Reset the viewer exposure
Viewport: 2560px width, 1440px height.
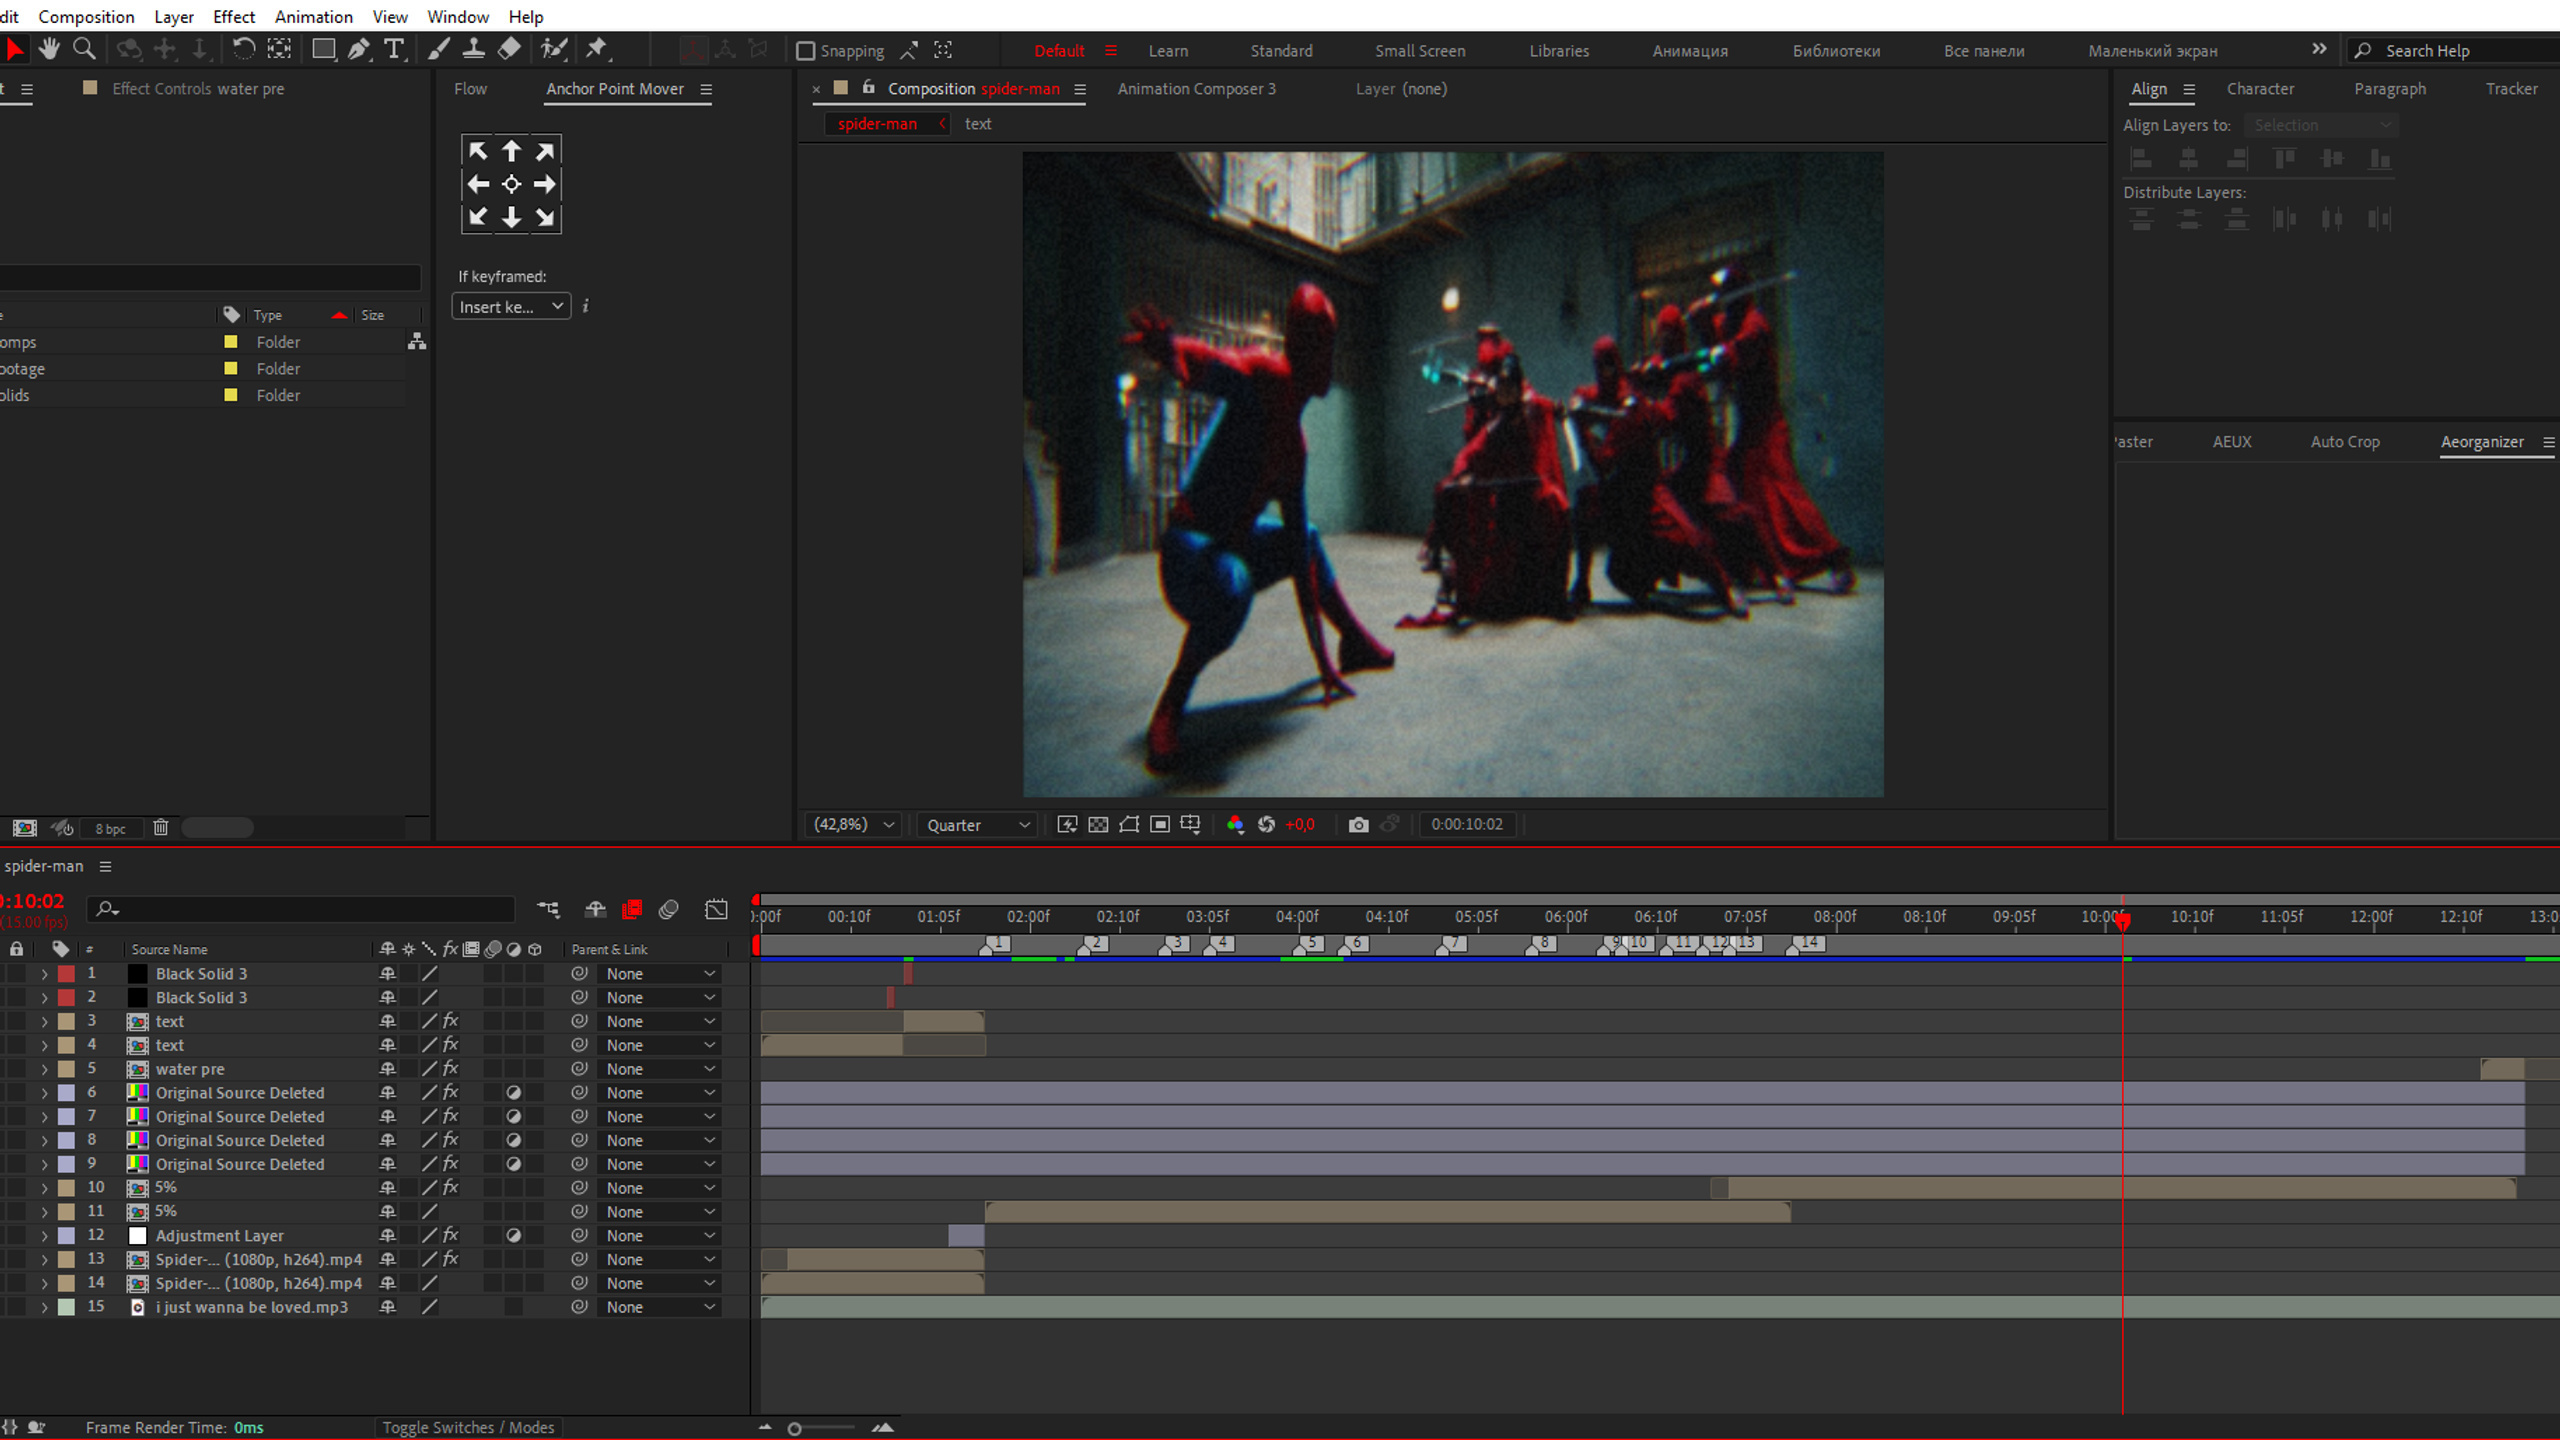coord(1266,825)
